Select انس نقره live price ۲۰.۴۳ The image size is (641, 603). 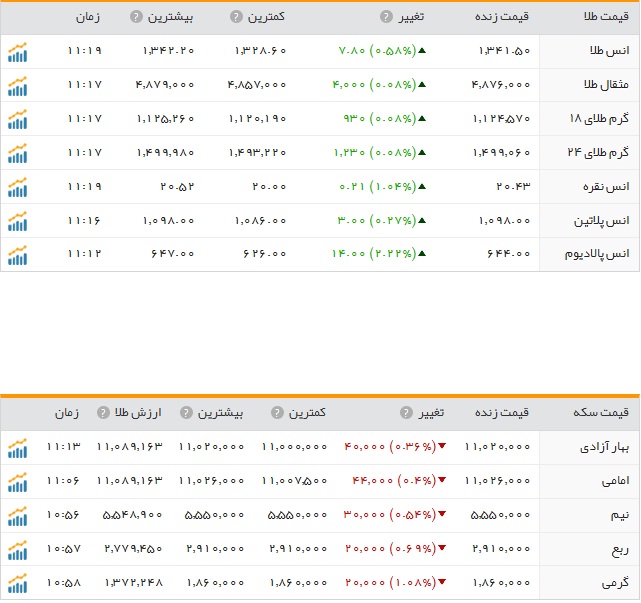[x=513, y=187]
